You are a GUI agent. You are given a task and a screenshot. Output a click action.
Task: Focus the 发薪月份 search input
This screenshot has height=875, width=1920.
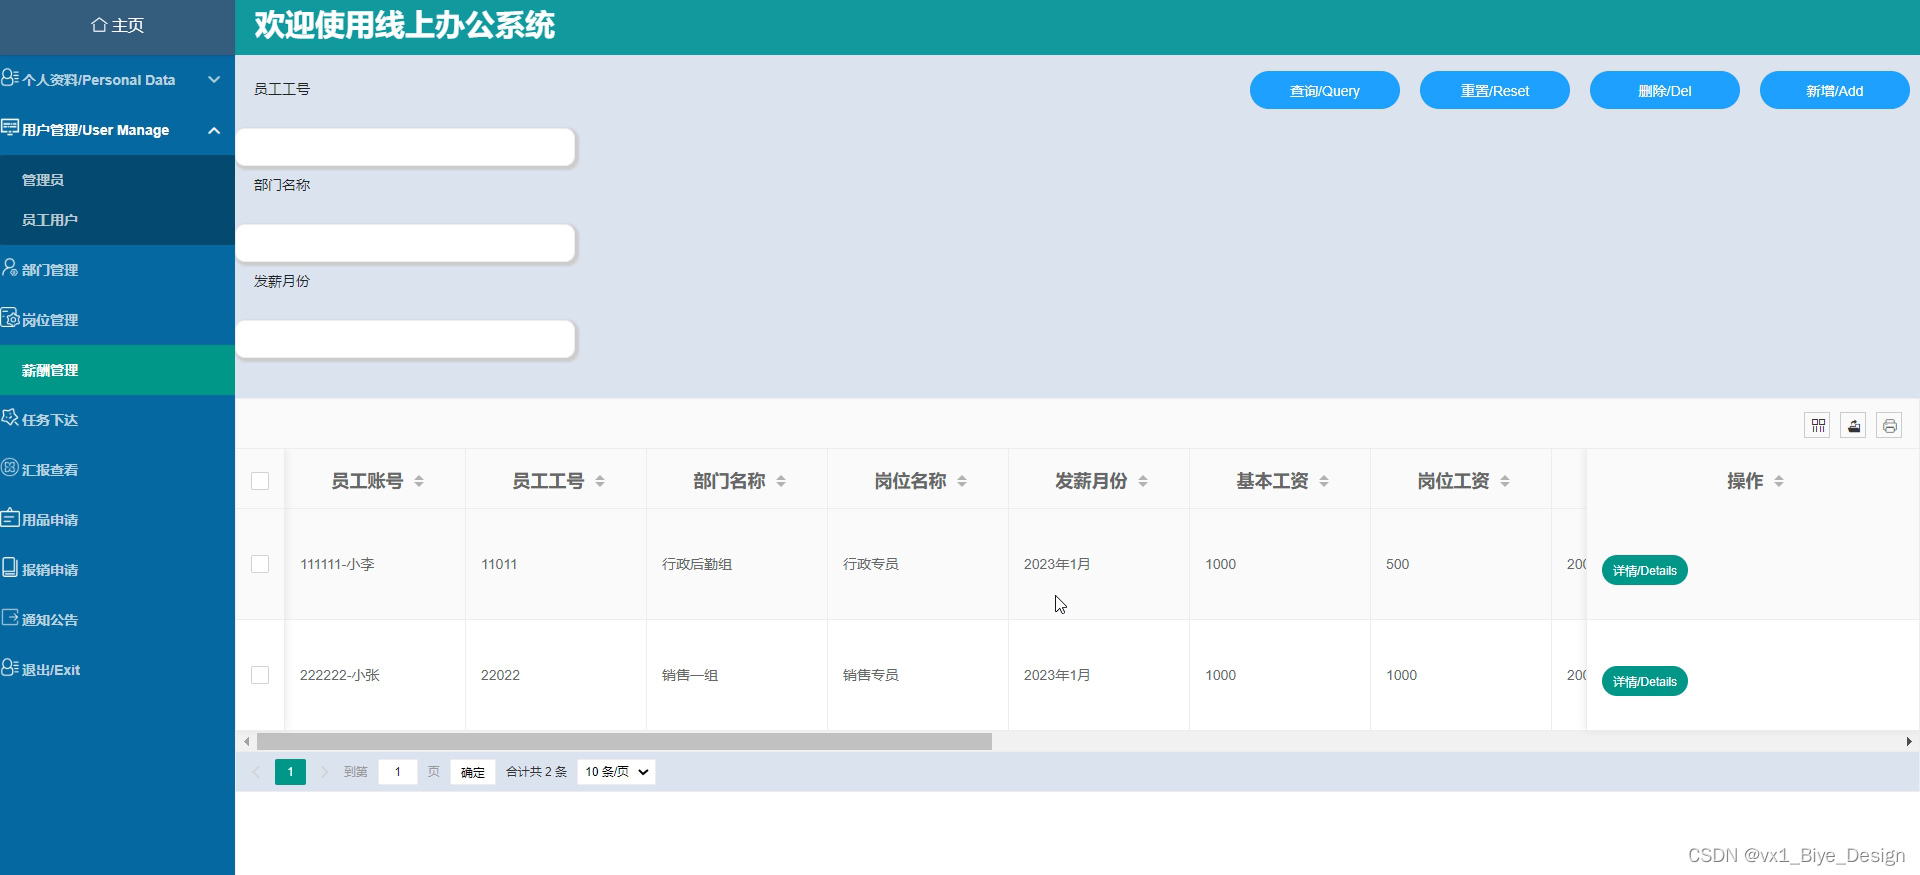406,339
